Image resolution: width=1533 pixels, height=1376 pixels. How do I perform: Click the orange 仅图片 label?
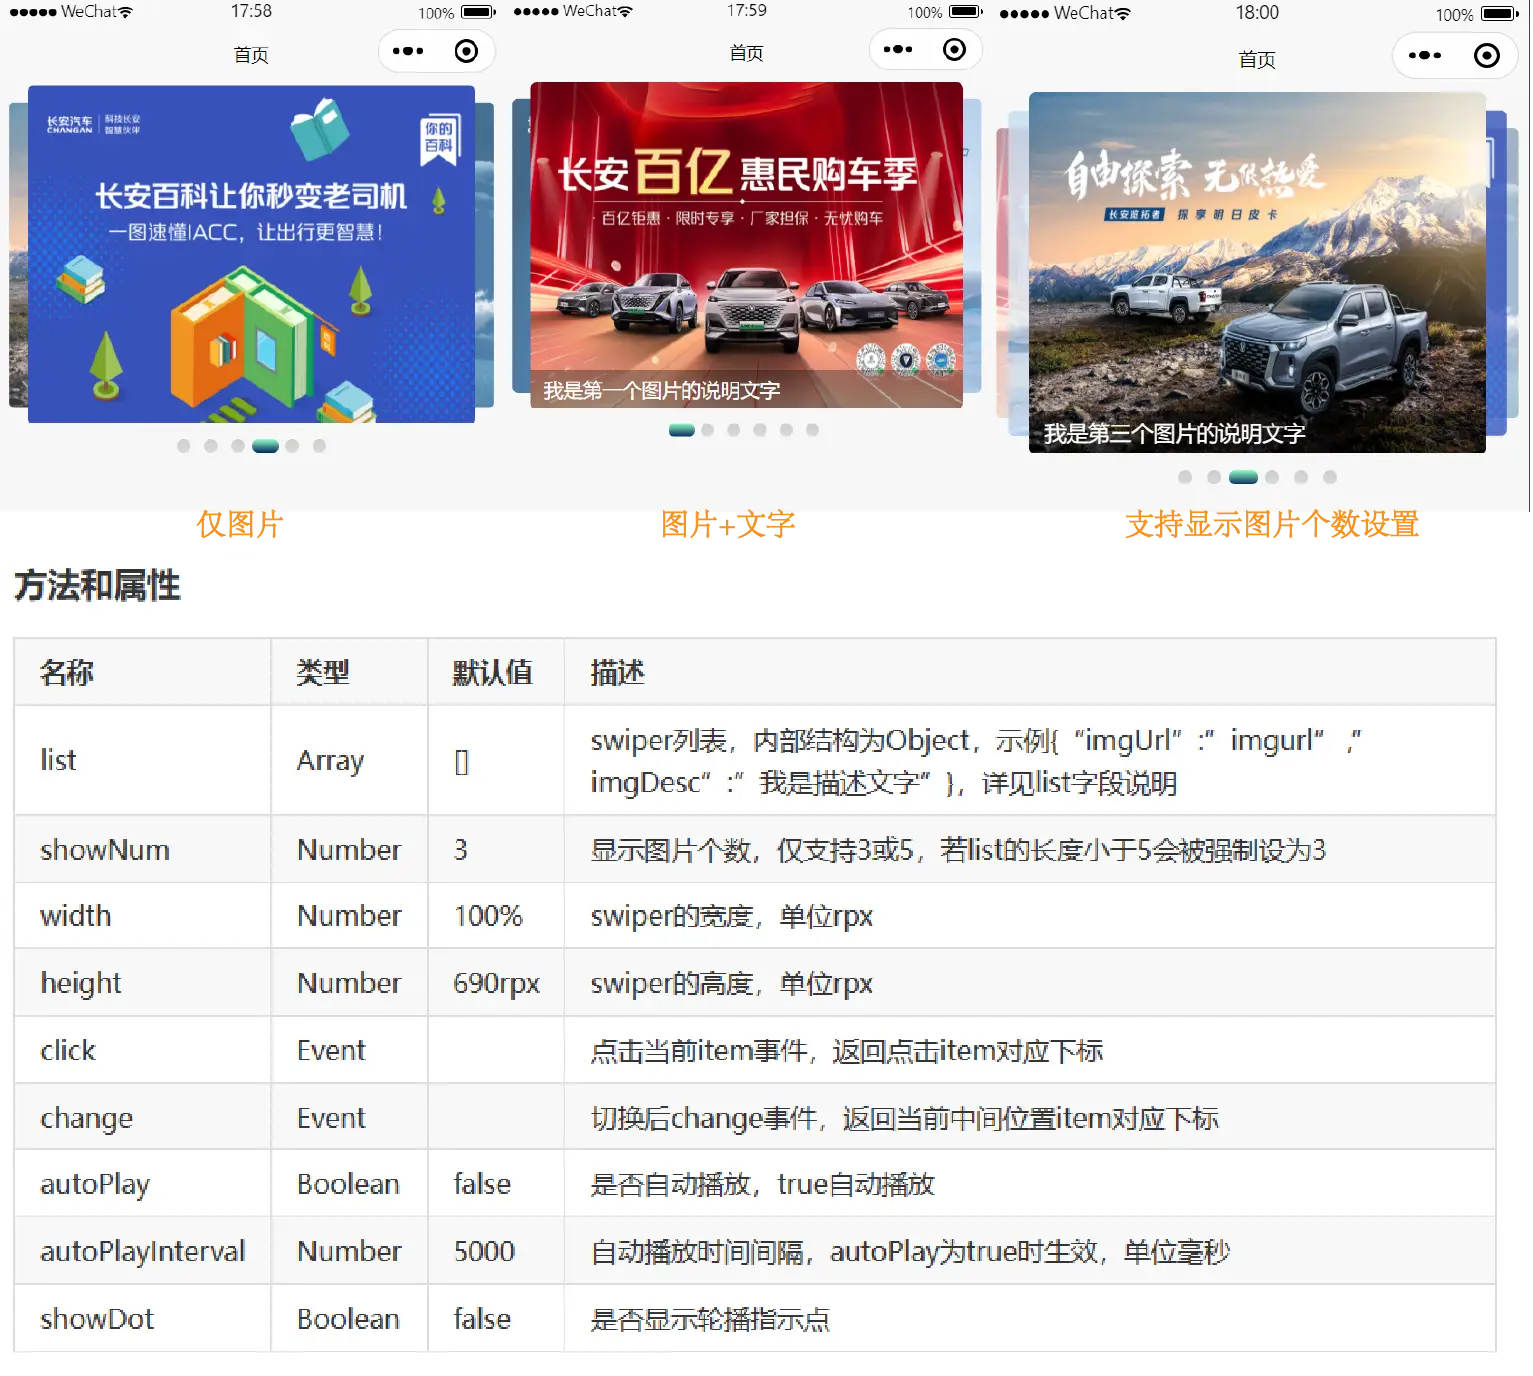241,526
